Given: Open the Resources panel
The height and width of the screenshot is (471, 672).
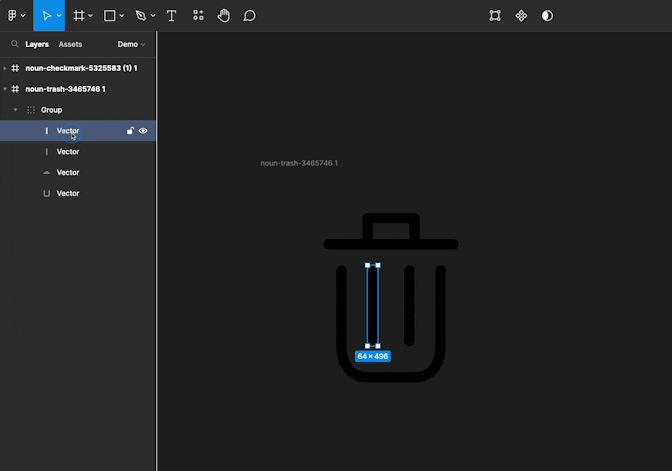Looking at the screenshot, I should click(198, 16).
